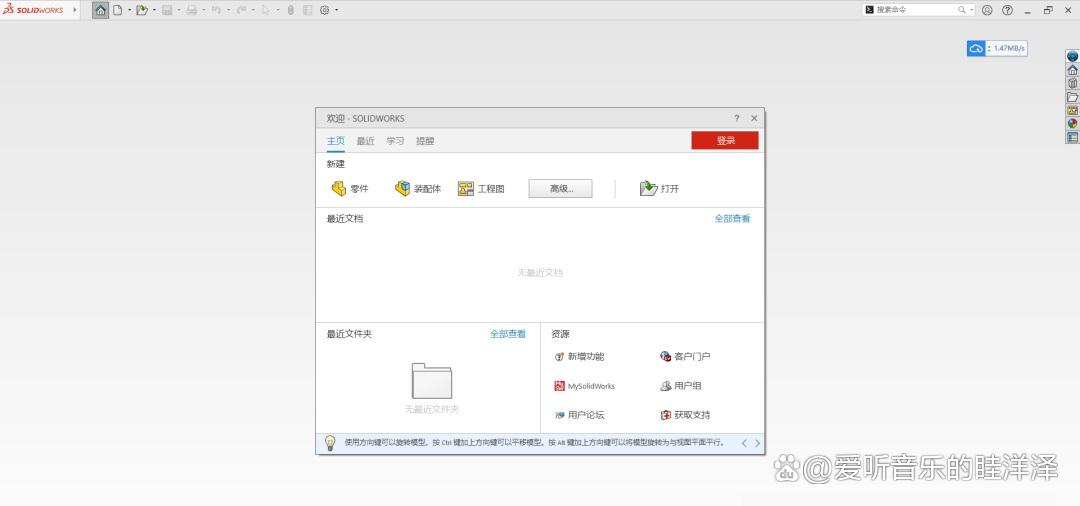Open the SOLIDWORKS Resources globe tab
The width and height of the screenshot is (1080, 506).
point(1072,56)
